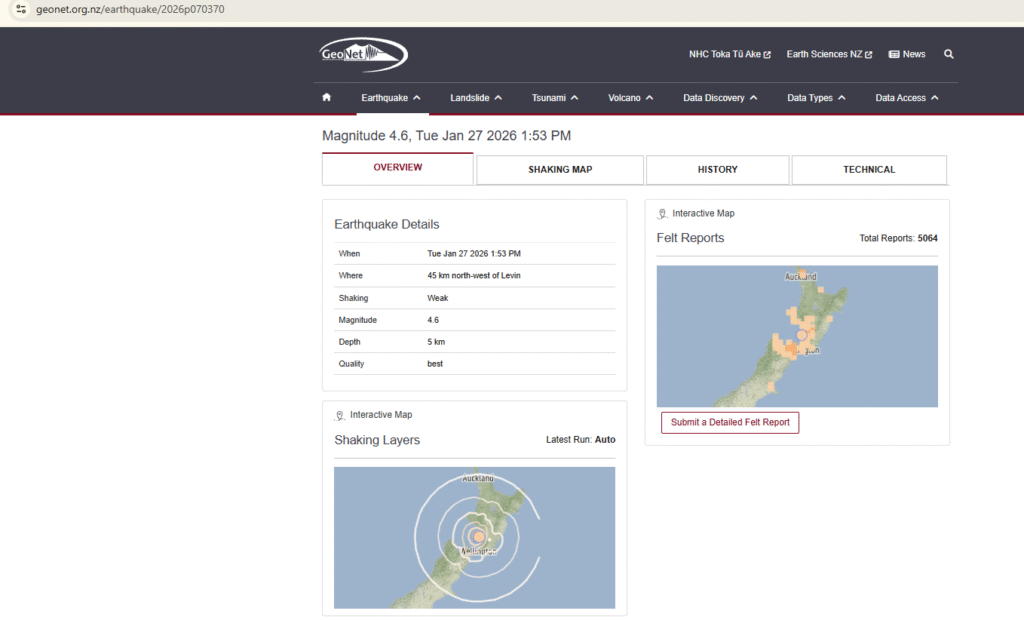This screenshot has width=1024, height=620.
Task: Open the Volcano dropdown menu
Action: [x=630, y=98]
